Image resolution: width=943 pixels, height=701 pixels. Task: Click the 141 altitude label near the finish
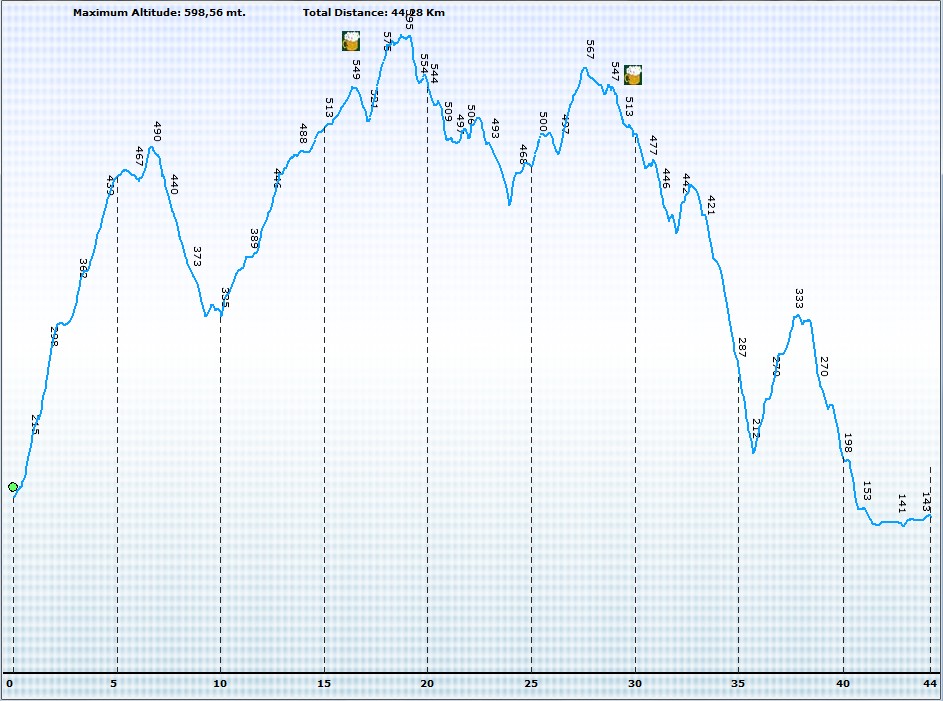click(902, 503)
